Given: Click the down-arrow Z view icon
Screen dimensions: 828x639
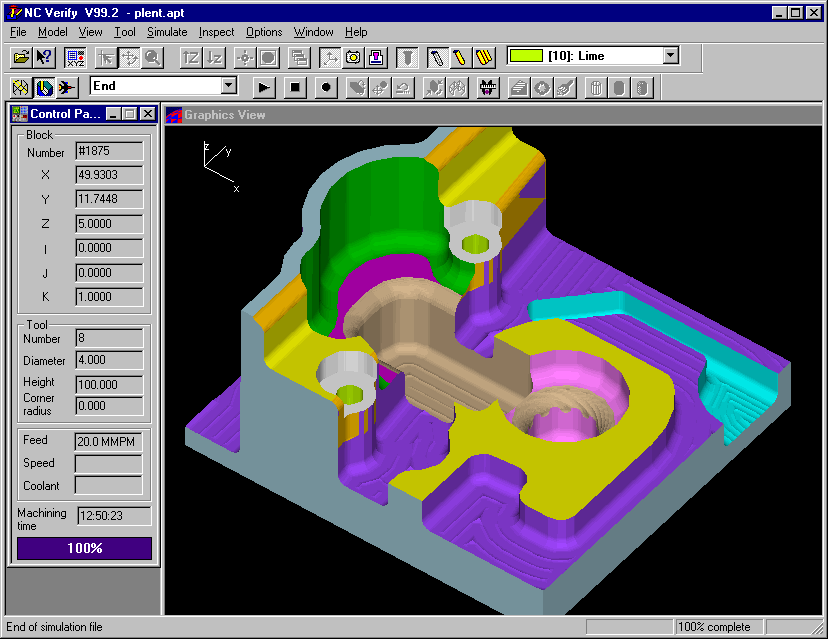Looking at the screenshot, I should [214, 57].
